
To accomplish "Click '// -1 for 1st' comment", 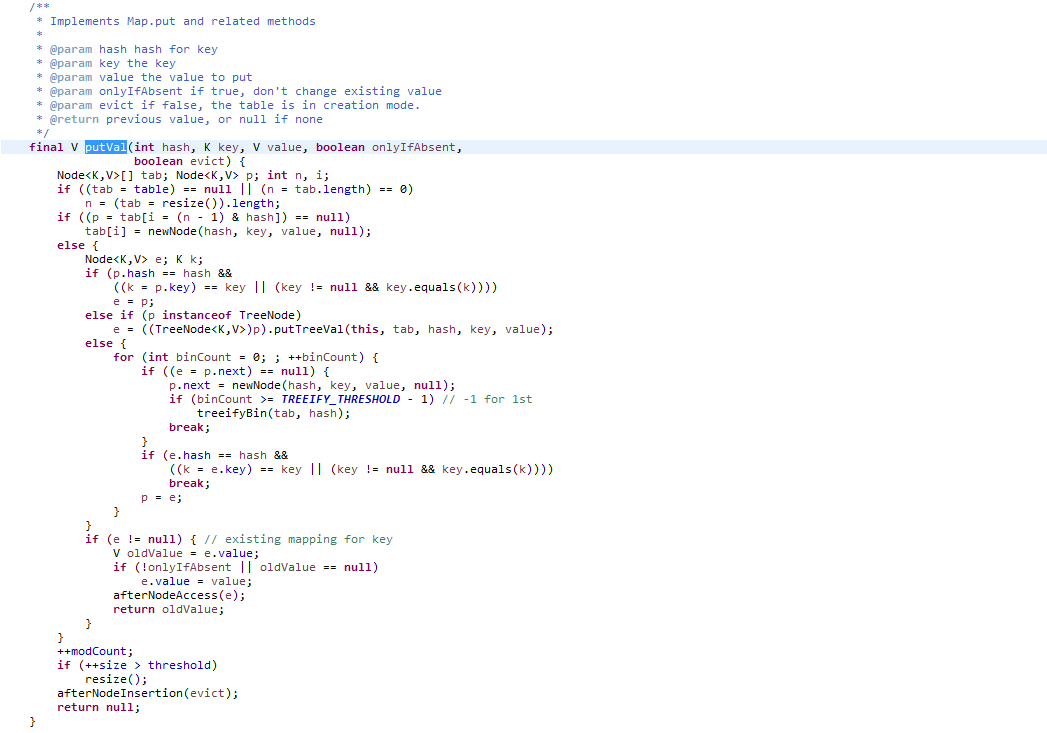I will point(487,400).
